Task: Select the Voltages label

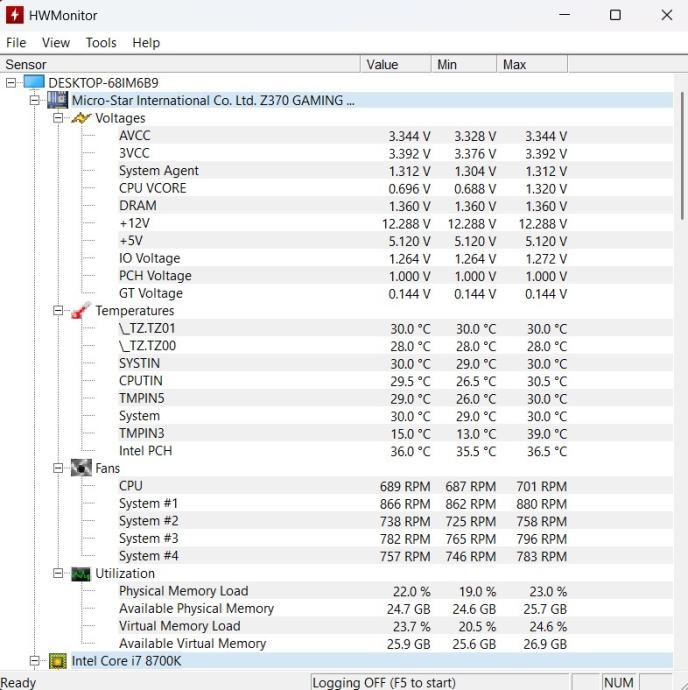Action: [120, 118]
